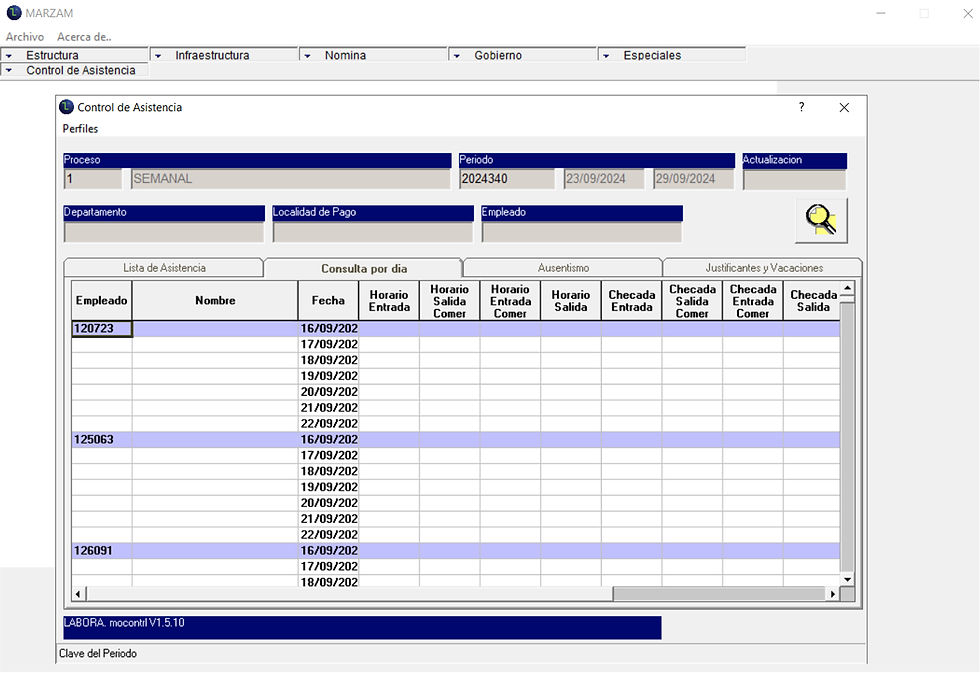The width and height of the screenshot is (980, 673).
Task: Click the Nombre column header
Action: 215,301
